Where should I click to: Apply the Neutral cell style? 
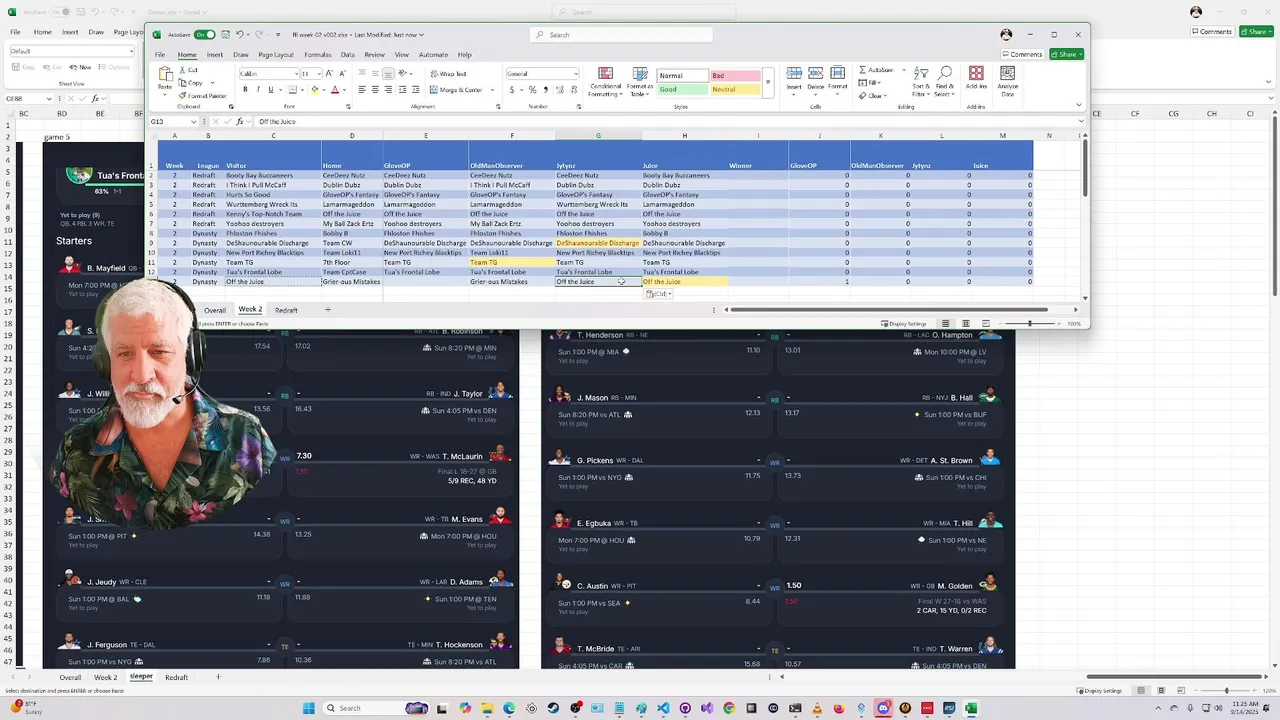(x=734, y=89)
